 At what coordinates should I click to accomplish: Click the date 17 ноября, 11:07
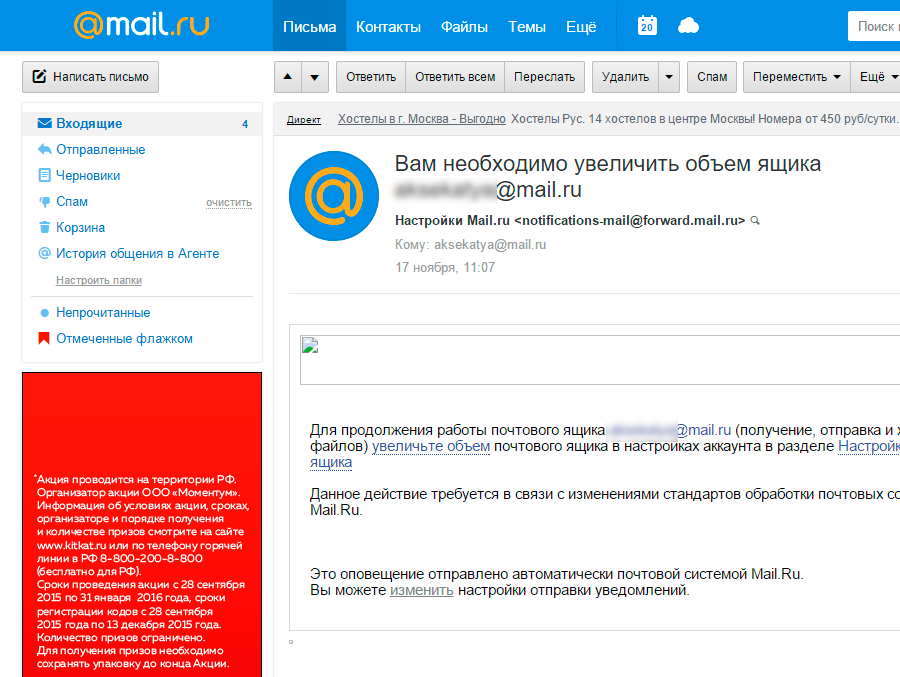(x=445, y=268)
